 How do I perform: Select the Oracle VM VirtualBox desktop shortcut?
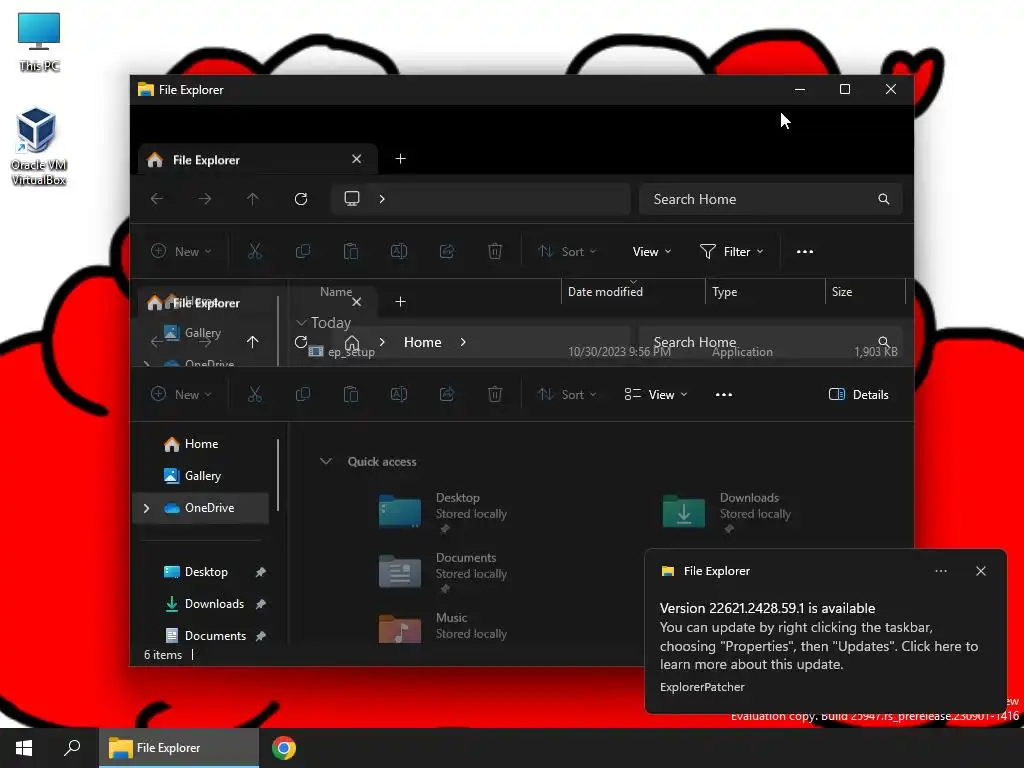(39, 146)
